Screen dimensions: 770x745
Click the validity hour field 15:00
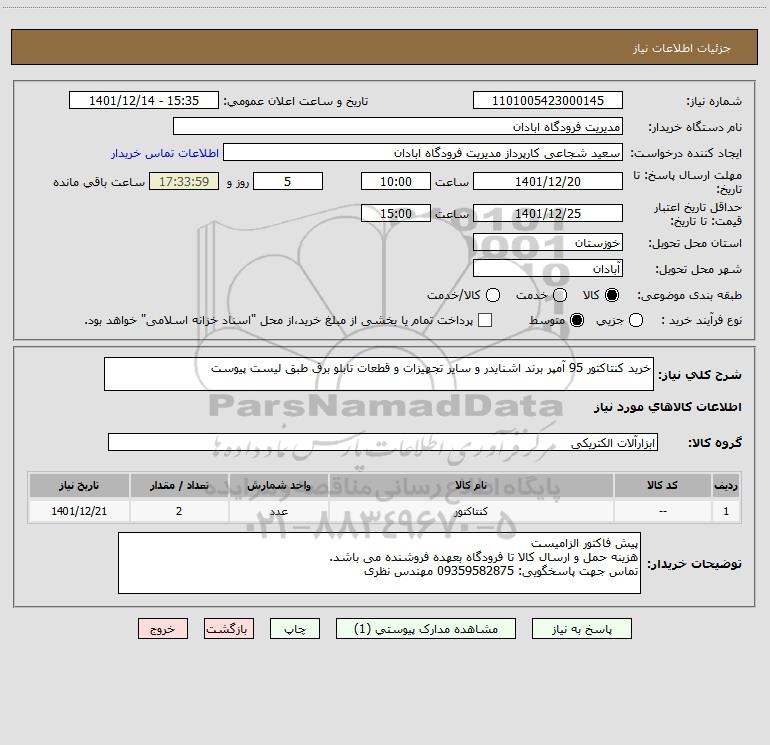click(396, 213)
